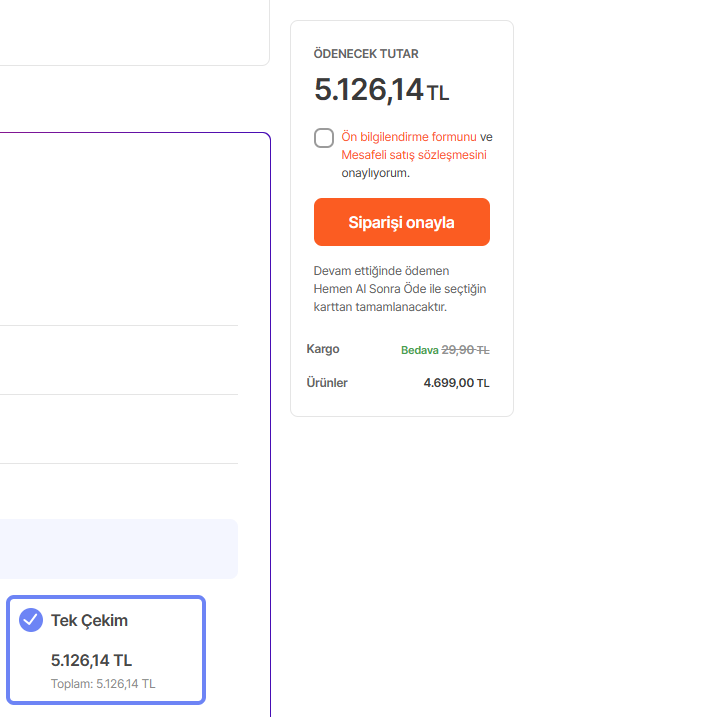Click the blue checkmark icon on Tek Çekim
Screen dimensions: 715x717
(x=31, y=620)
